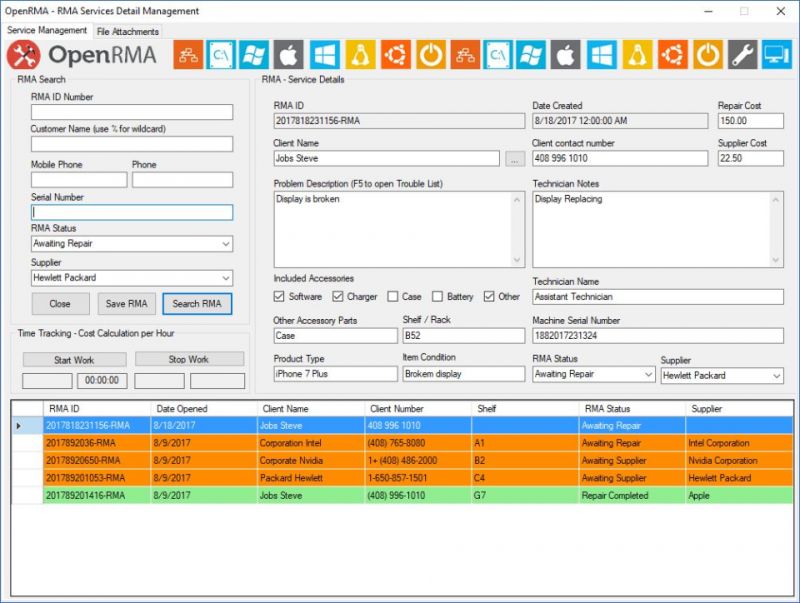The width and height of the screenshot is (800, 603).
Task: Click the OpenRMA logo icon
Action: click(x=23, y=55)
